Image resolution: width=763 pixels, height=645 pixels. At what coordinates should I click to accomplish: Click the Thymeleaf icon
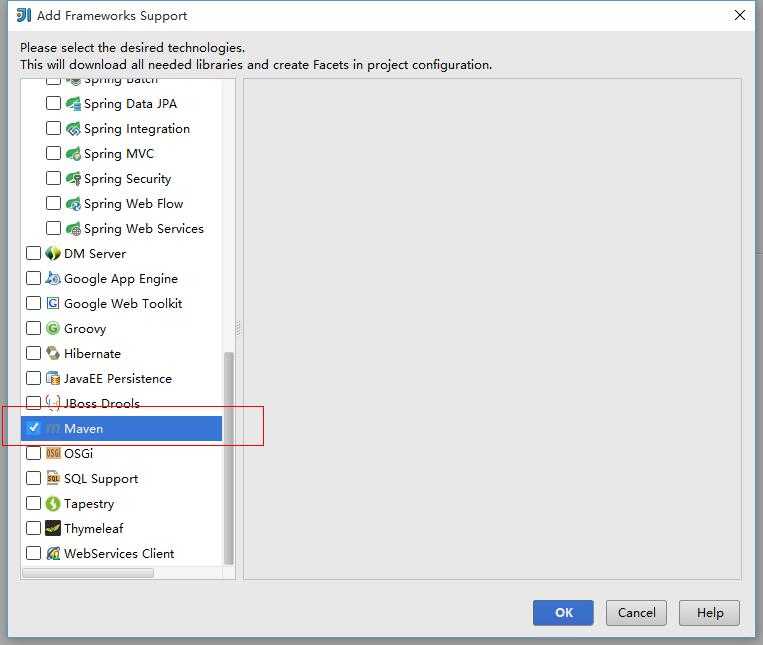[53, 528]
